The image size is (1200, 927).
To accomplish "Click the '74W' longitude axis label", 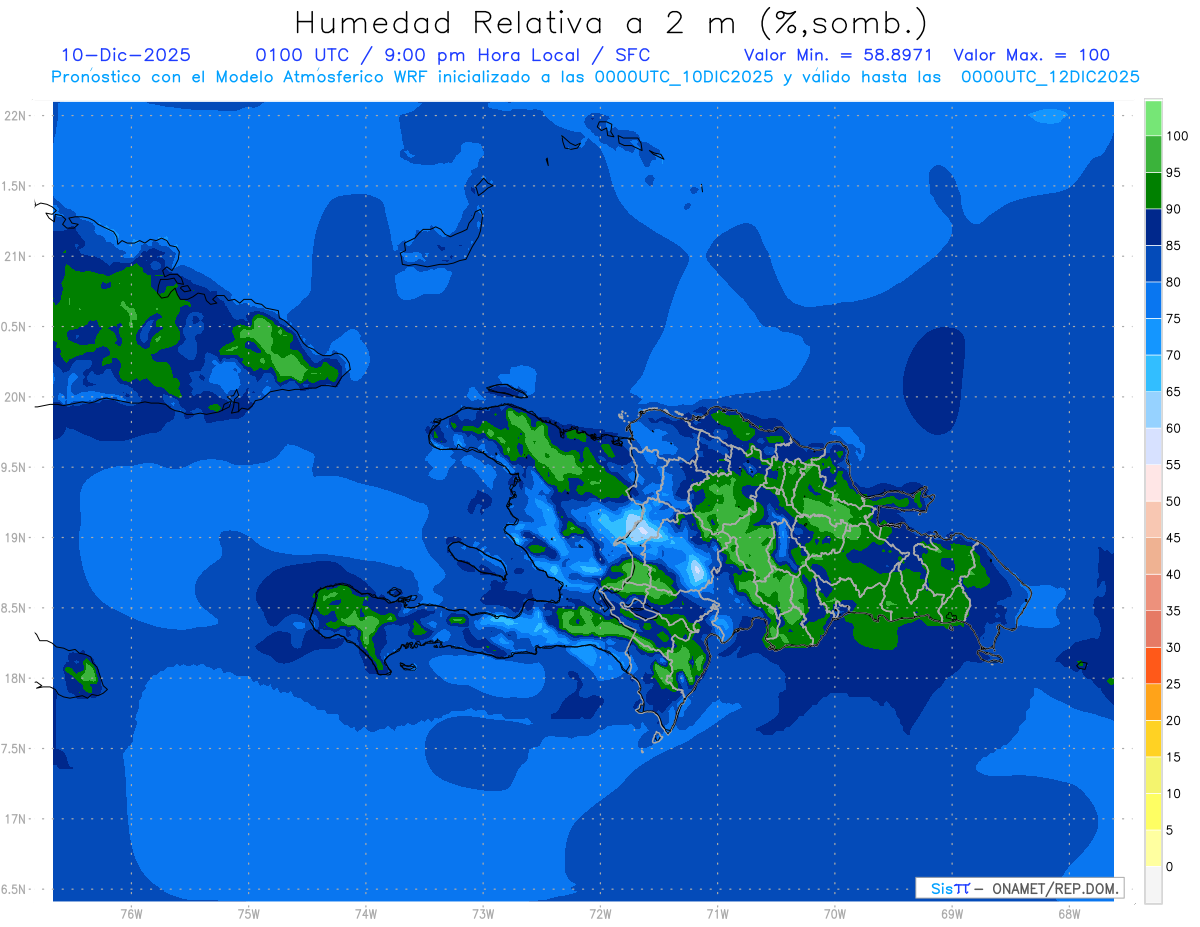I will point(366,914).
